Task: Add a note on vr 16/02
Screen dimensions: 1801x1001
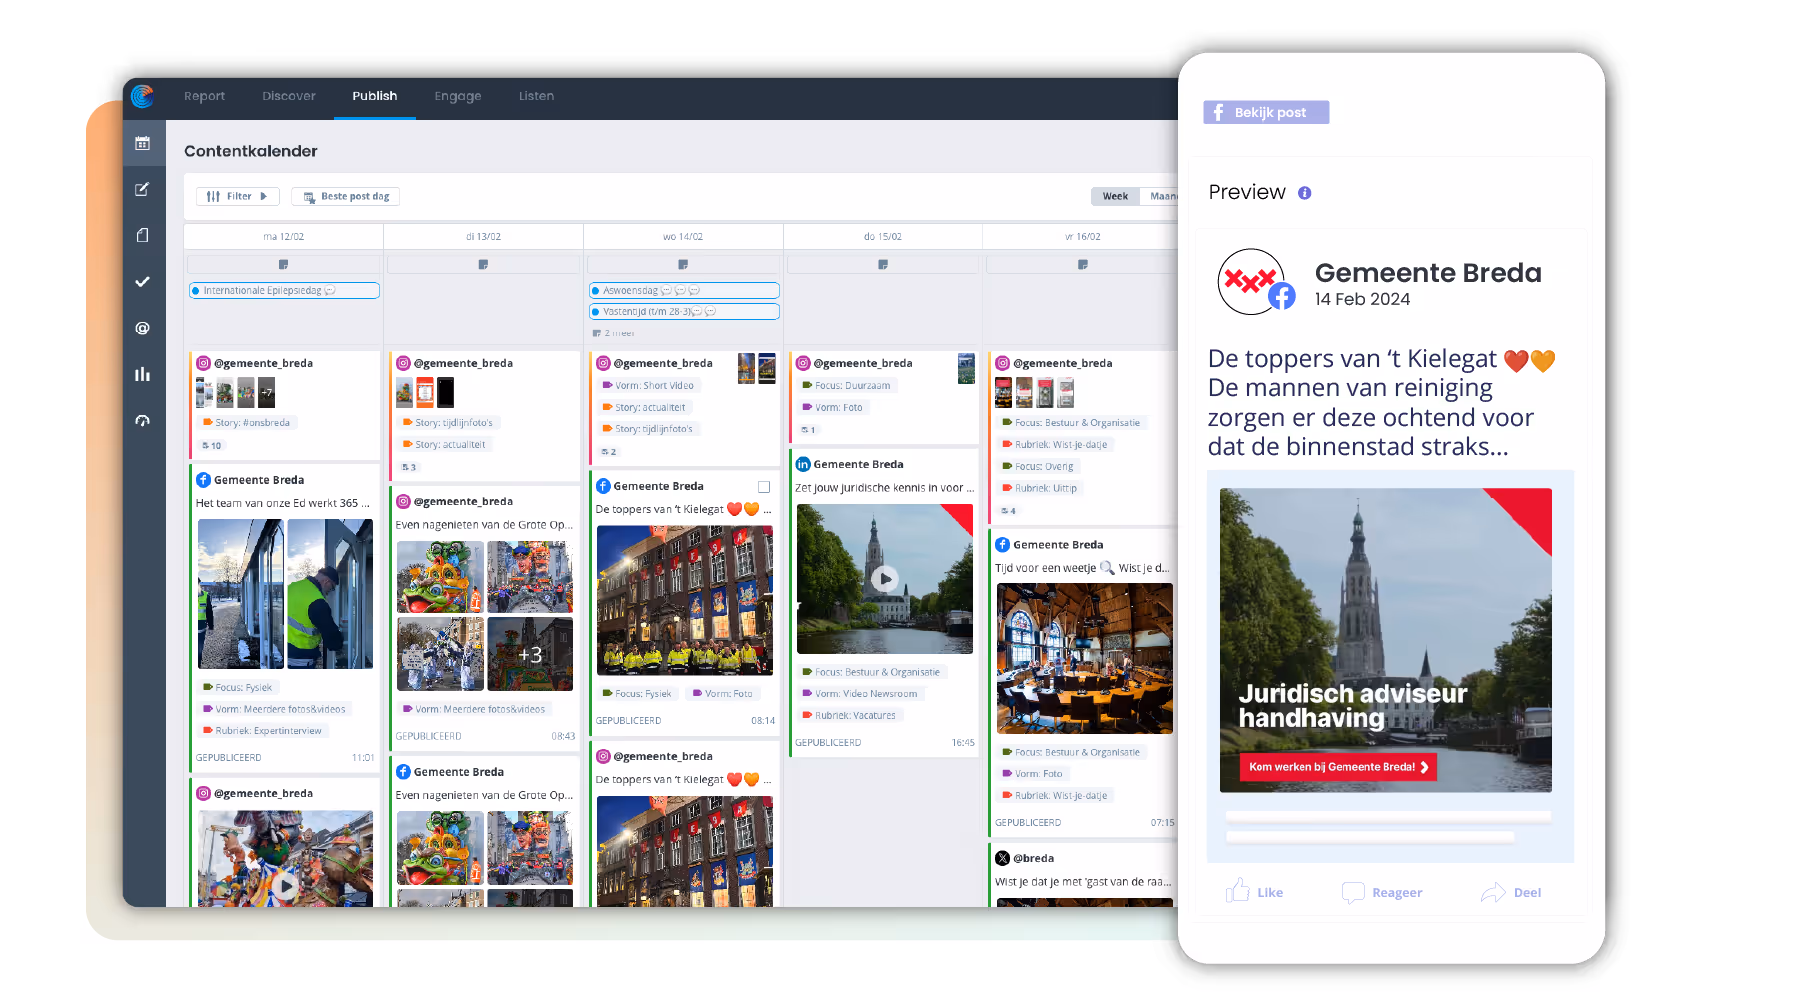Action: (x=1083, y=265)
